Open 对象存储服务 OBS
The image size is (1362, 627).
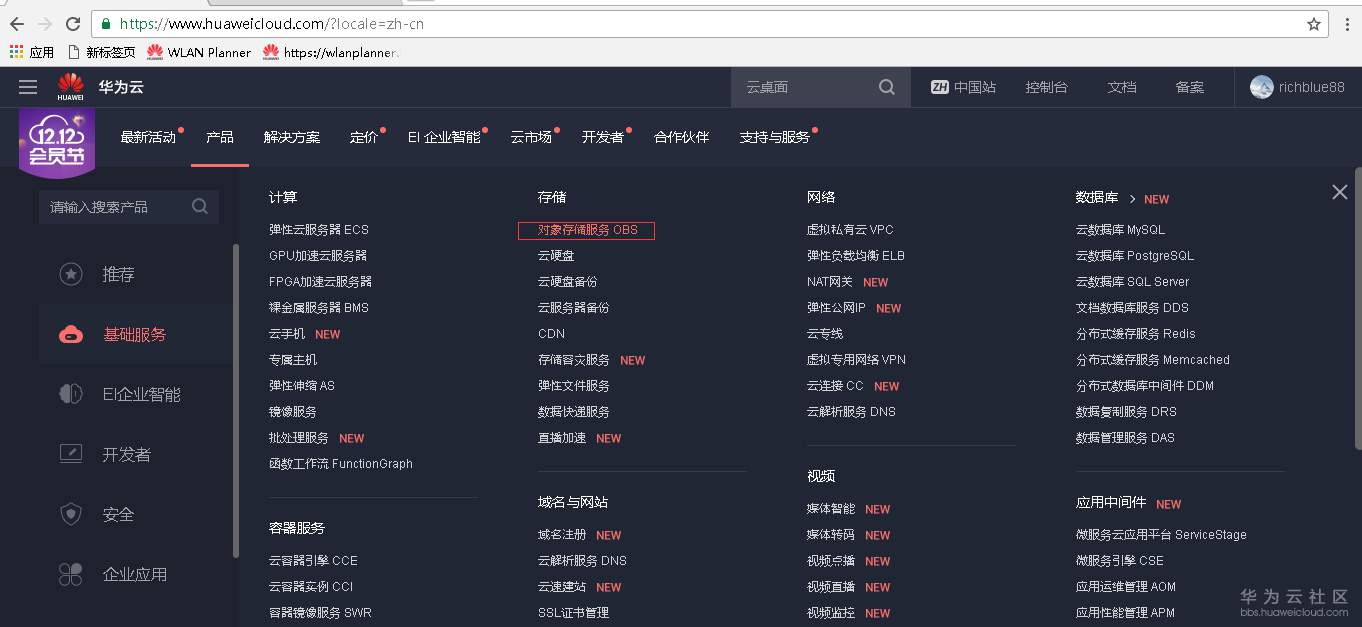pos(586,230)
